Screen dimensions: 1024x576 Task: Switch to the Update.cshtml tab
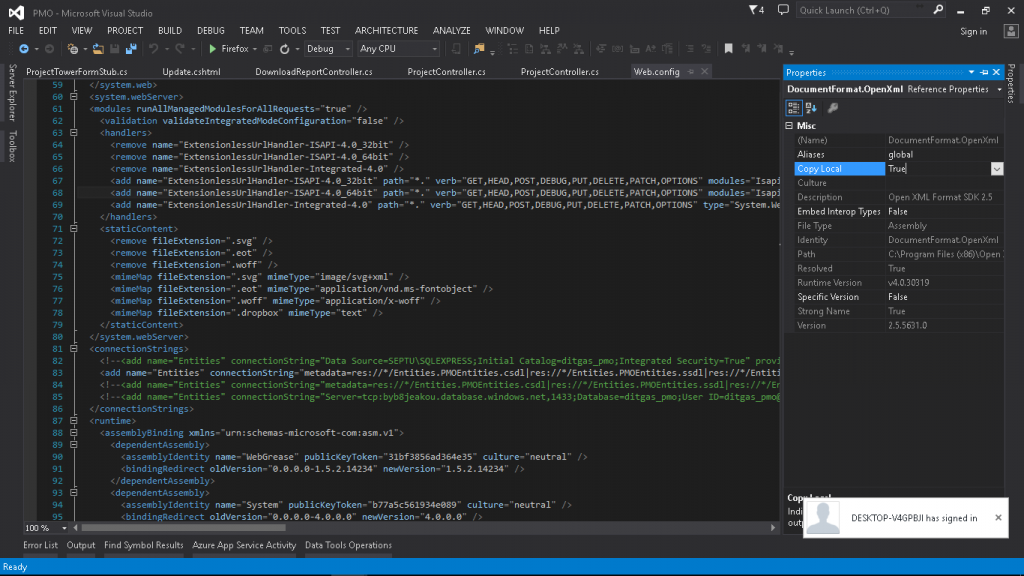191,72
